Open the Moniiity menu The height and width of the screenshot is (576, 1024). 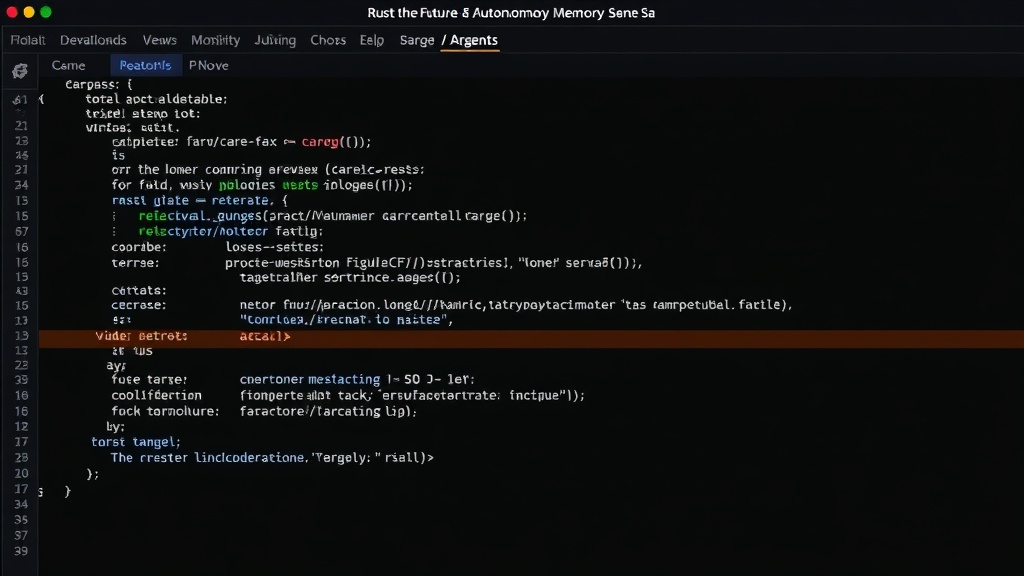tap(216, 40)
